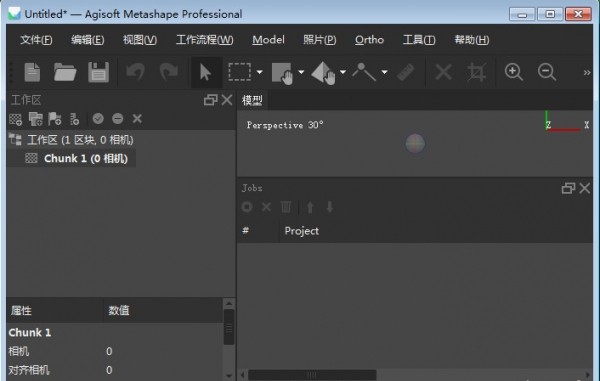Click the Crop selection icon

coord(476,72)
